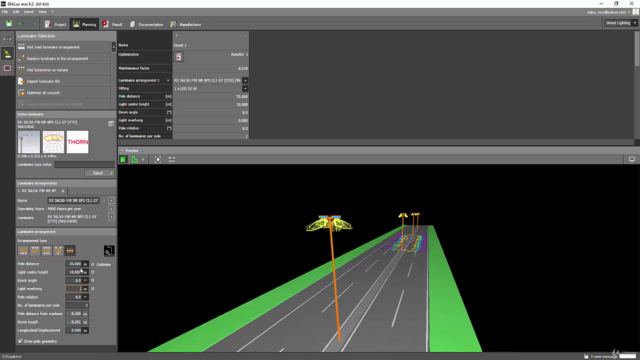The height and width of the screenshot is (360, 640).
Task: Open the Fitting dropdown in table
Action: (245, 89)
